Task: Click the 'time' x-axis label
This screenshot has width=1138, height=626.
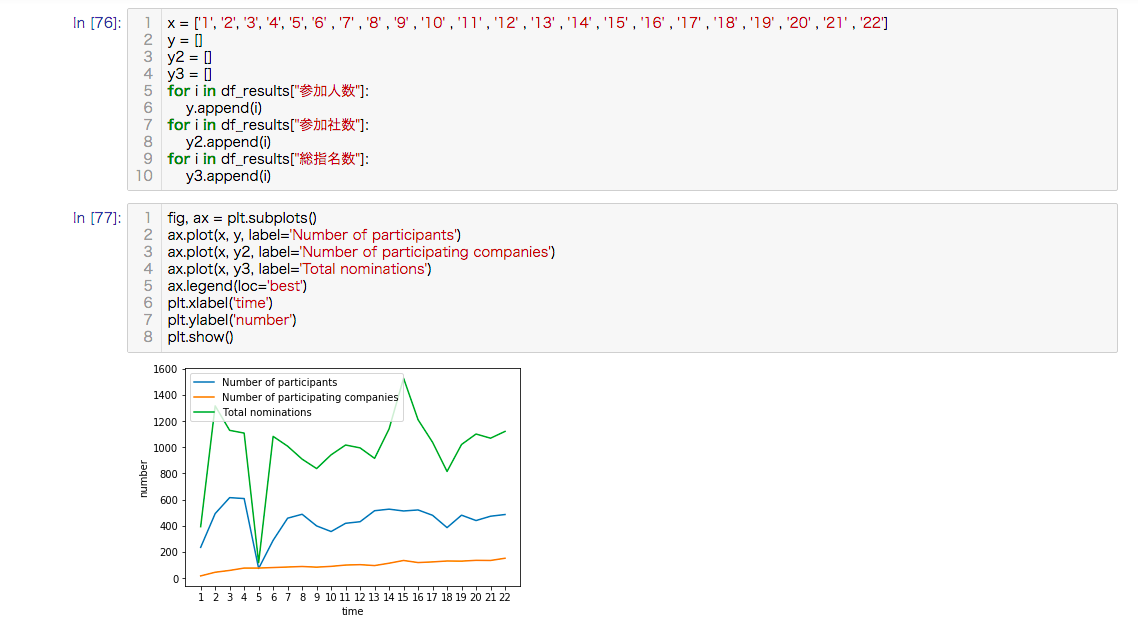Action: [x=353, y=611]
